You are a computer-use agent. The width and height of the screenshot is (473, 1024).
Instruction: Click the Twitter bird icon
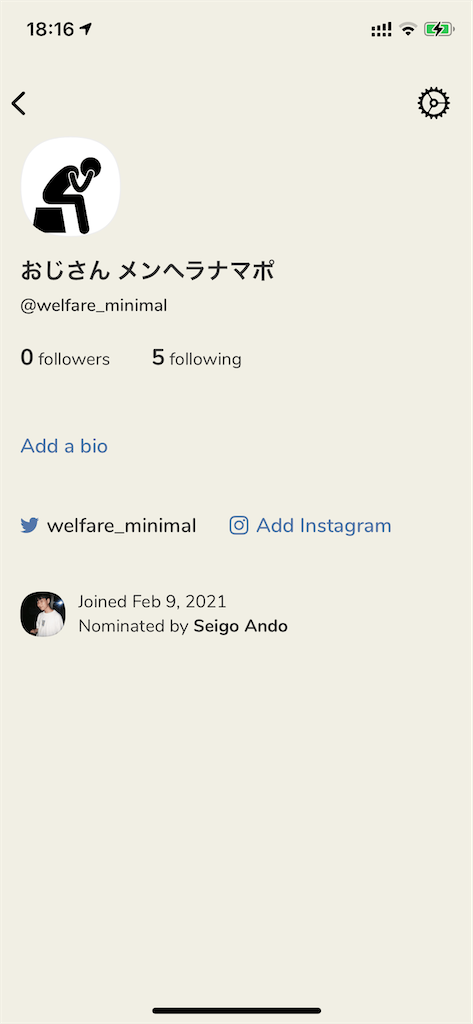click(x=29, y=526)
